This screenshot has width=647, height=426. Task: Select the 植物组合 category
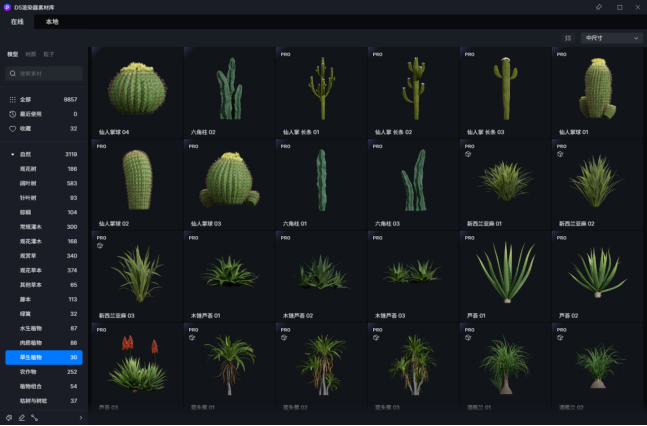[44, 386]
